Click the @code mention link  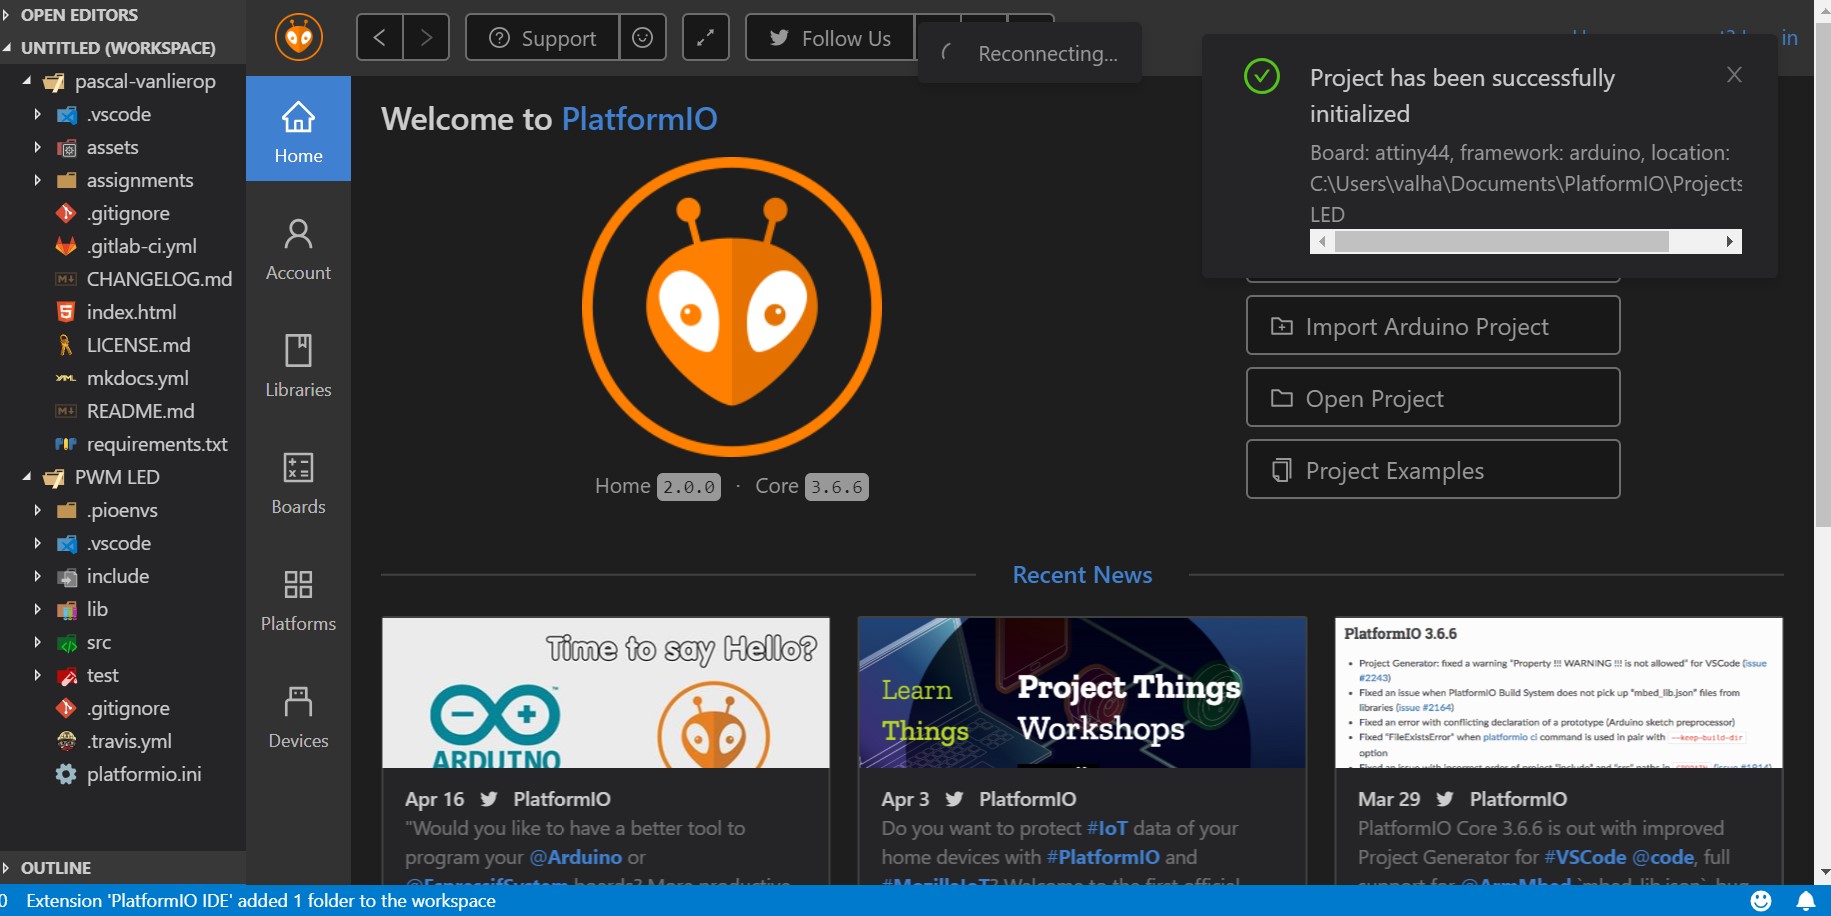[x=1663, y=857]
